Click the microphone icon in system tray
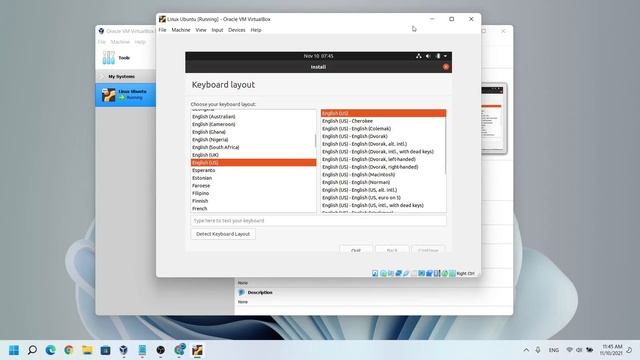This screenshot has height=360, width=640. click(538, 350)
